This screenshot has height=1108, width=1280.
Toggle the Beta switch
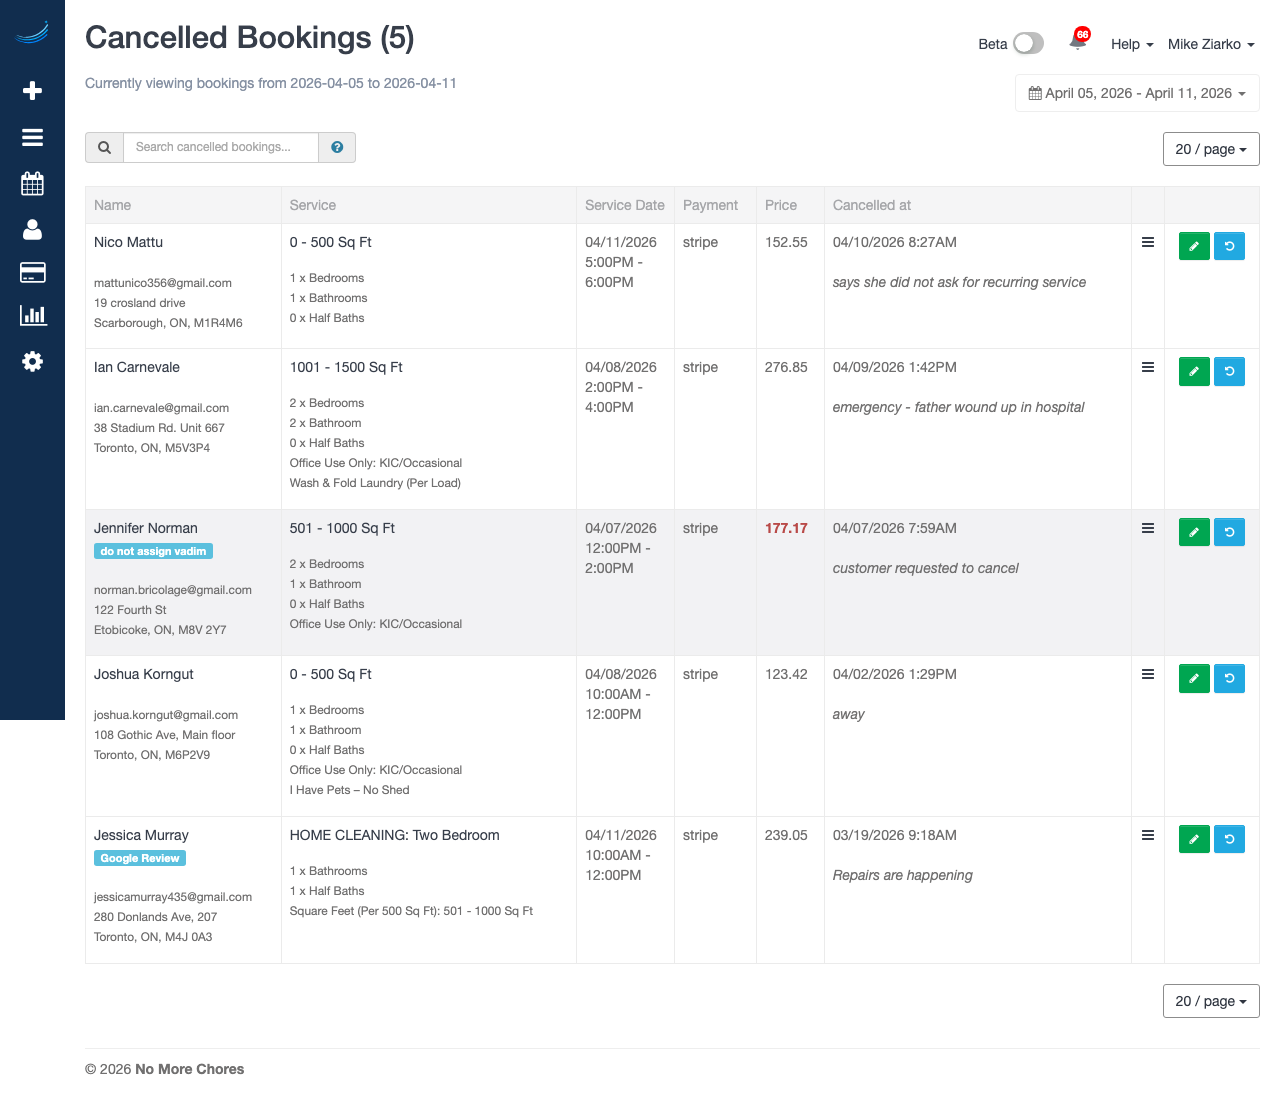click(1028, 43)
